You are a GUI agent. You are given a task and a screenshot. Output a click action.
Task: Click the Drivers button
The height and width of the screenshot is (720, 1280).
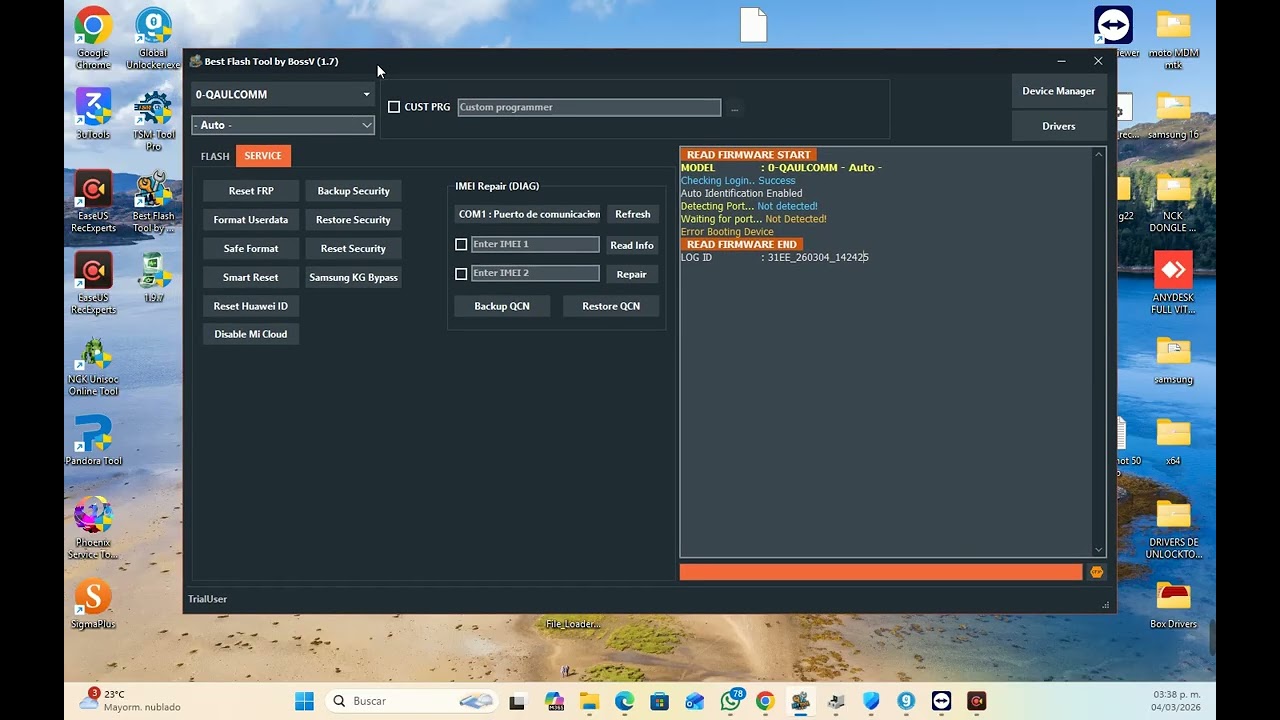(x=1058, y=126)
